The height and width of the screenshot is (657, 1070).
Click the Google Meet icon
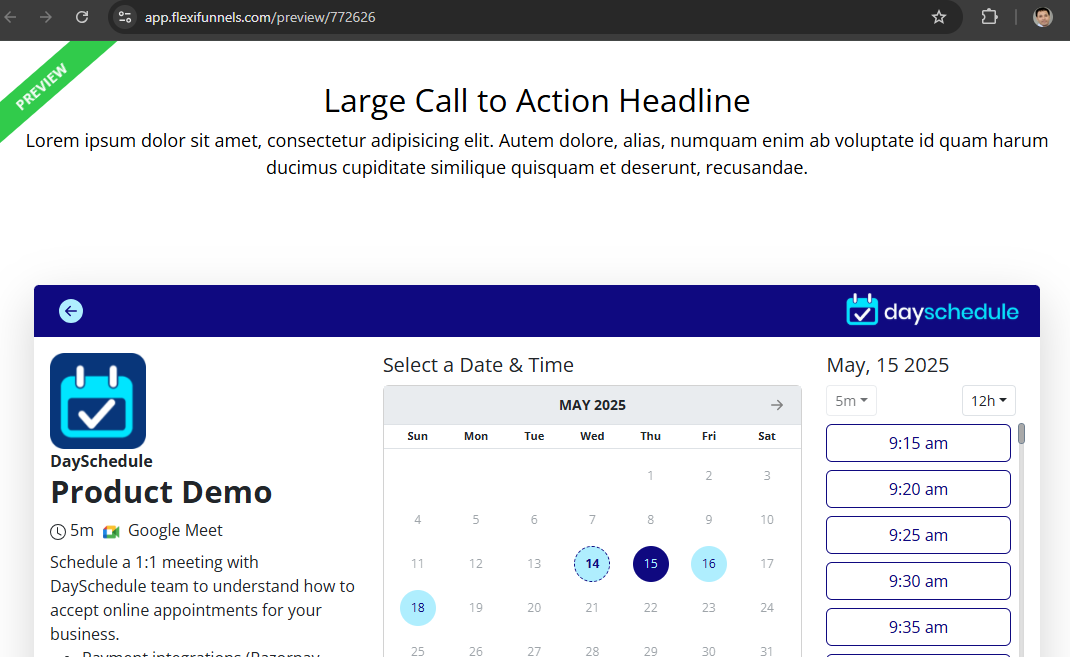111,531
